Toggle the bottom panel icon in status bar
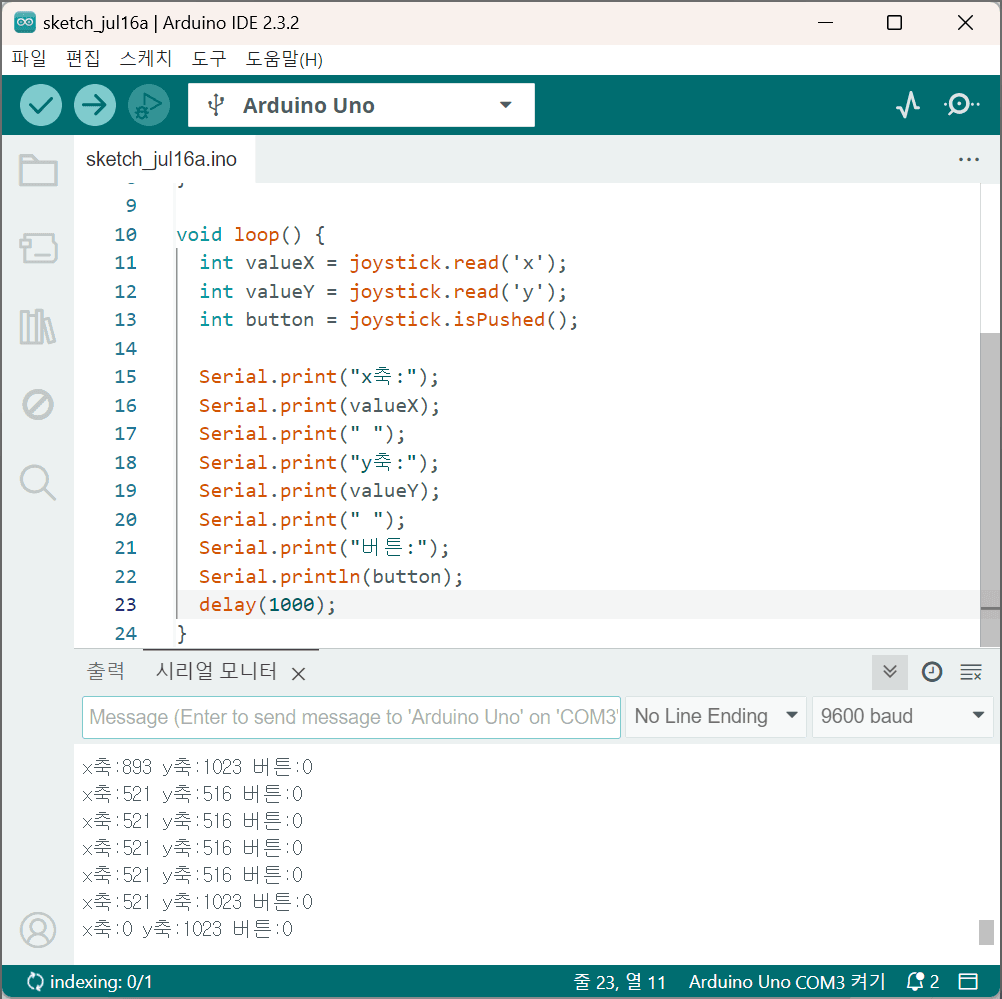This screenshot has width=1002, height=999. click(x=968, y=981)
